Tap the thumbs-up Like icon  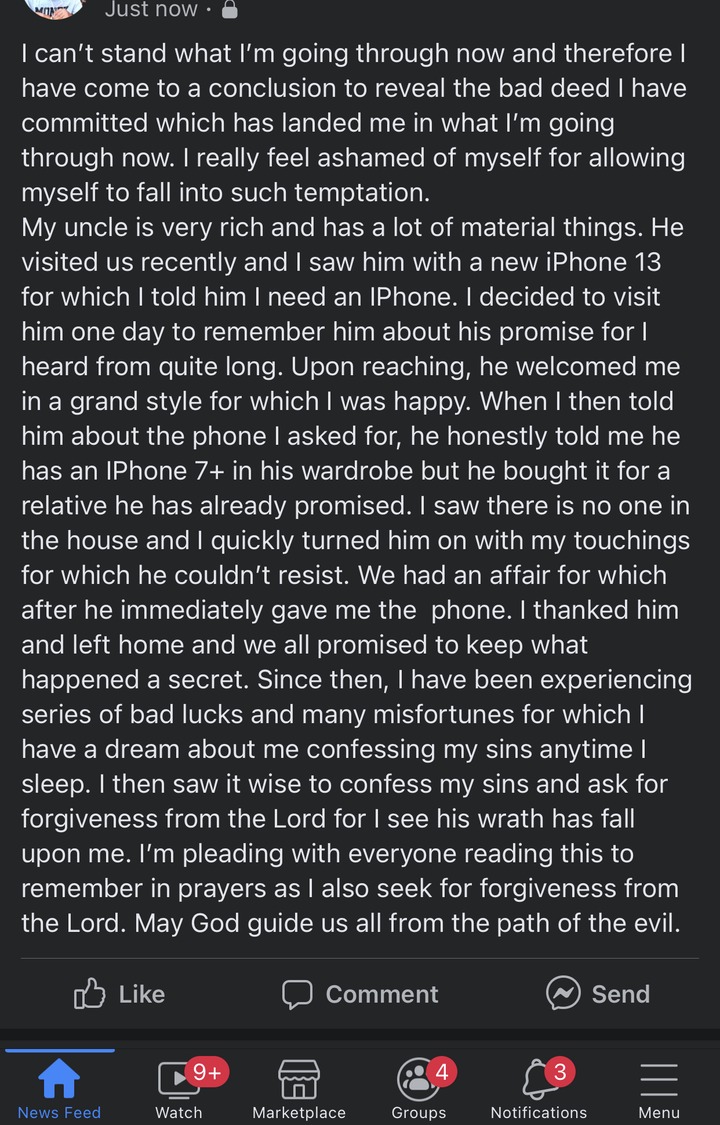[90, 993]
